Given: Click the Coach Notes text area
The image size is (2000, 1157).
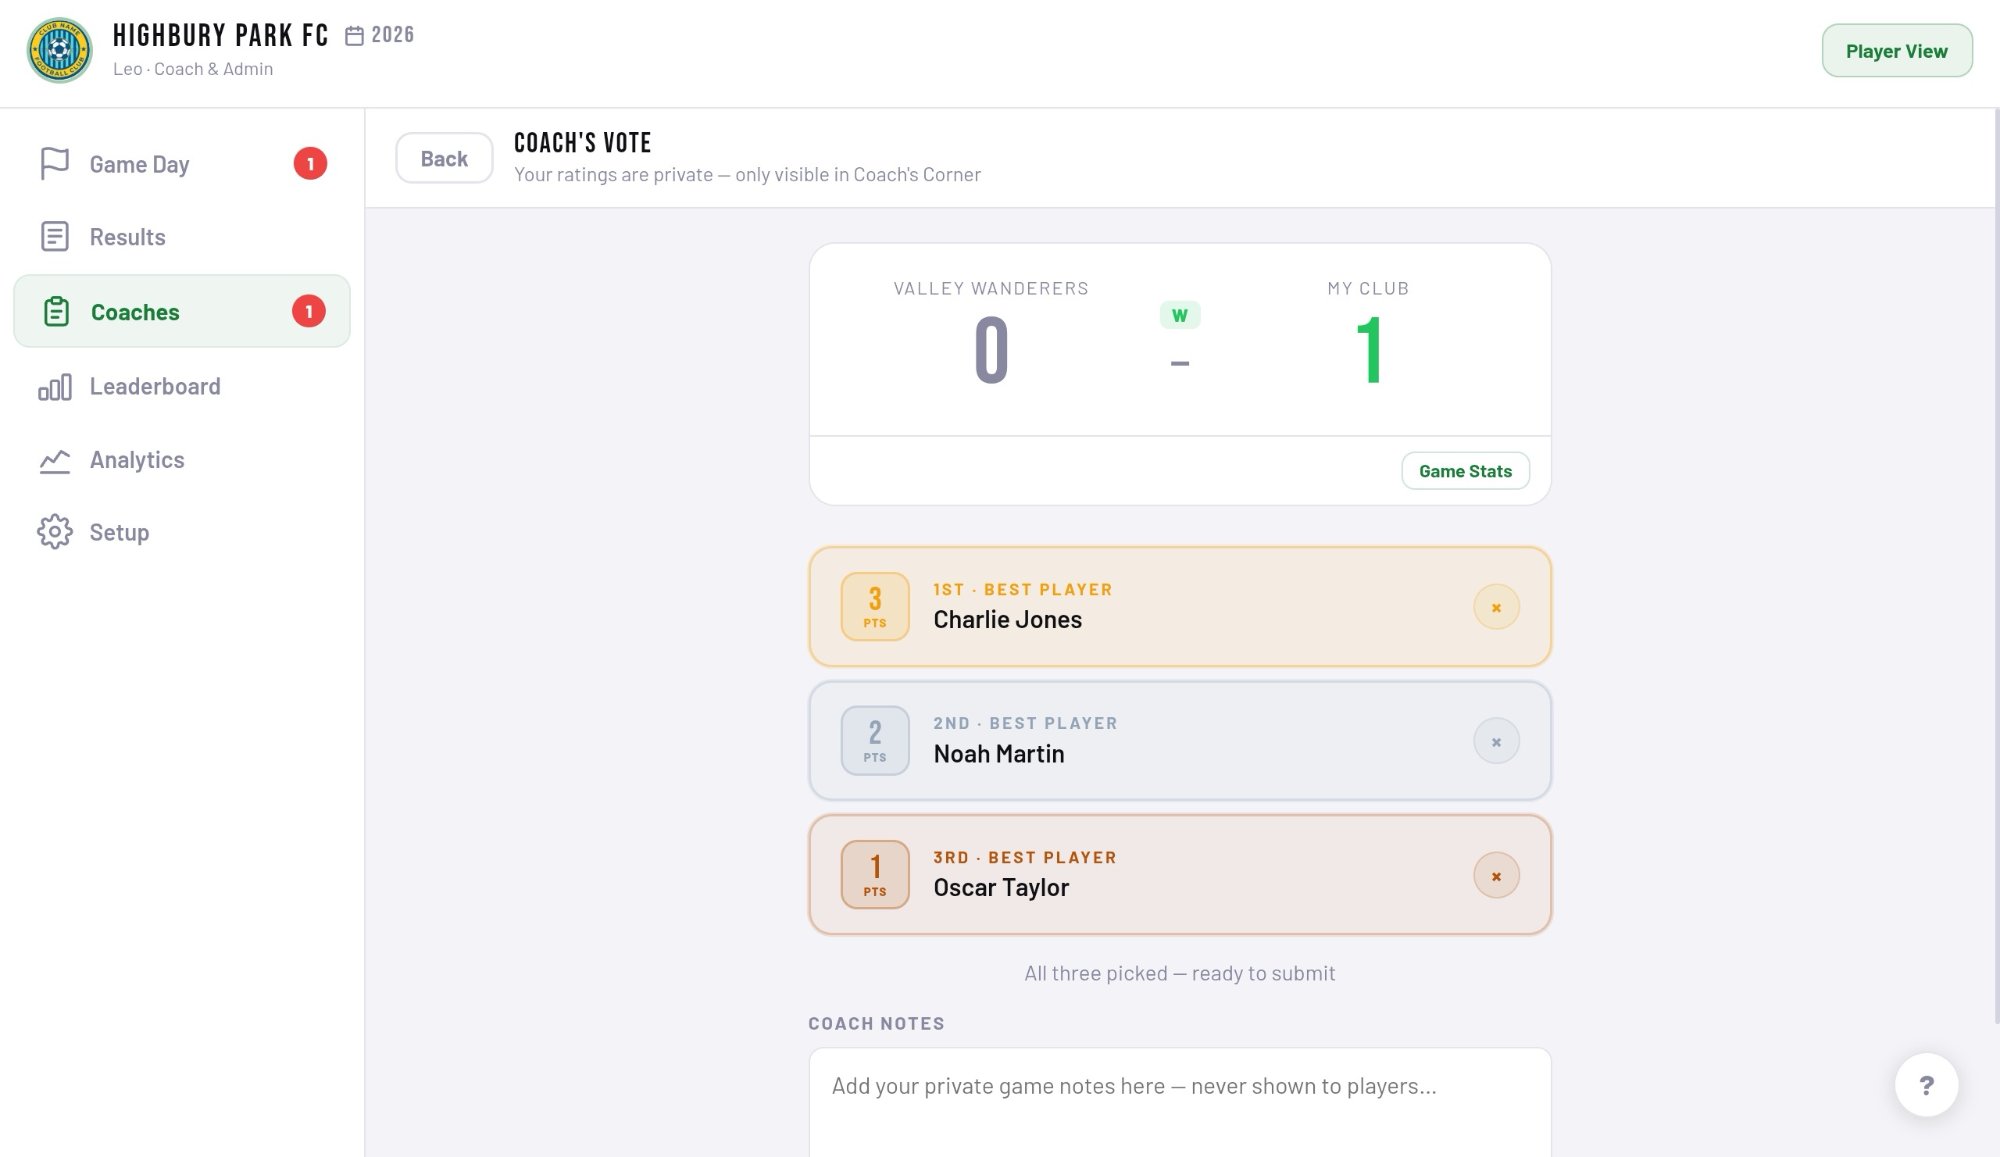Looking at the screenshot, I should coord(1179,1100).
